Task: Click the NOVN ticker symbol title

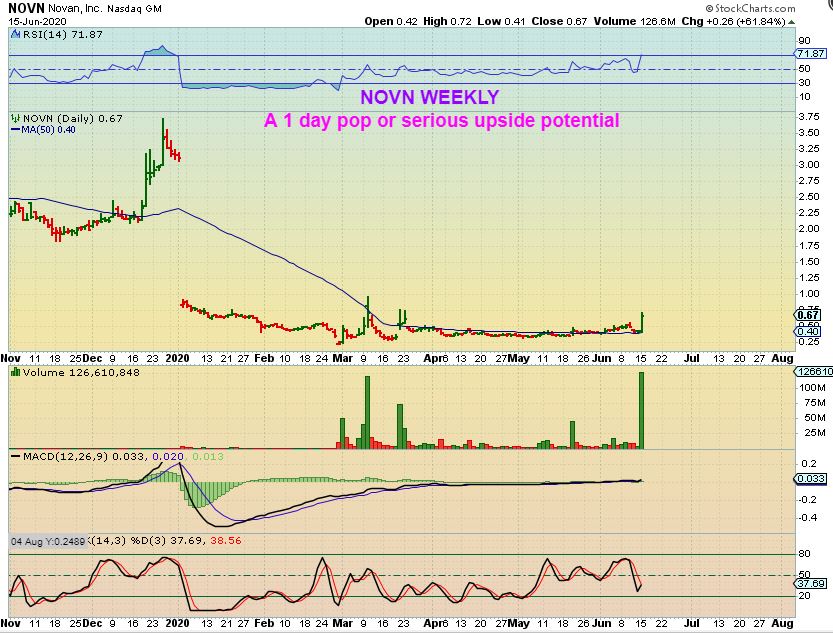Action: [x=26, y=8]
